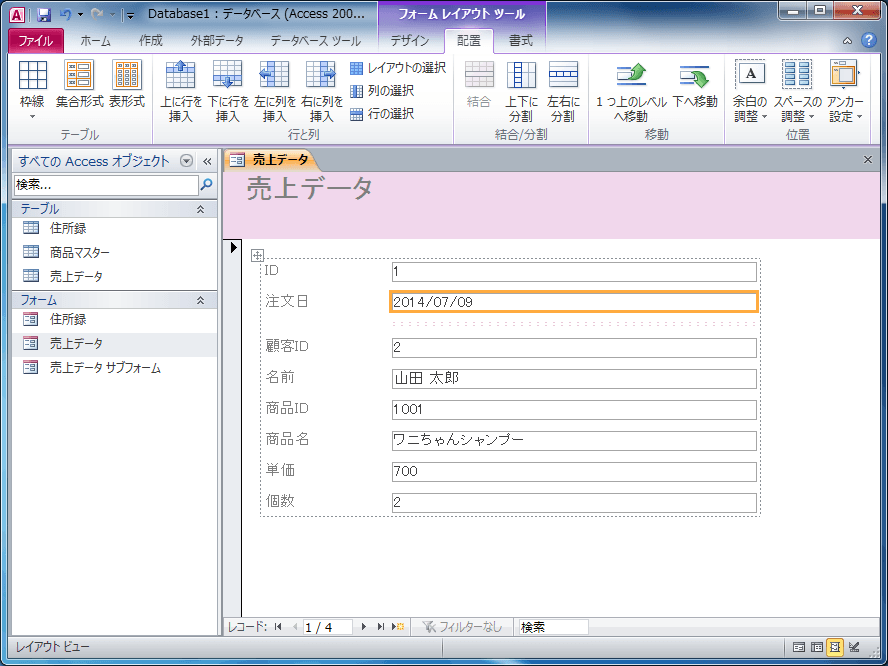This screenshot has height=666, width=888.
Task: Switch to the 作成 ribbon tab
Action: click(x=151, y=41)
